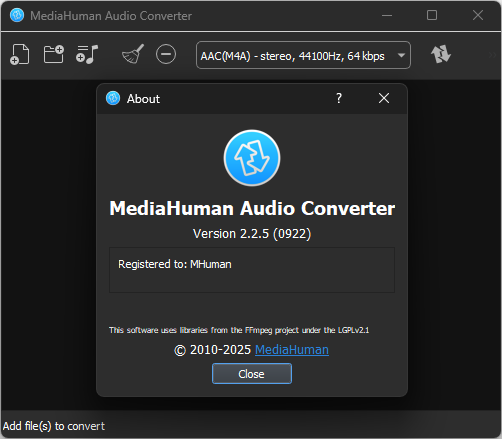
Task: Minimize the MediaHuman Audio Converter window
Action: point(387,15)
